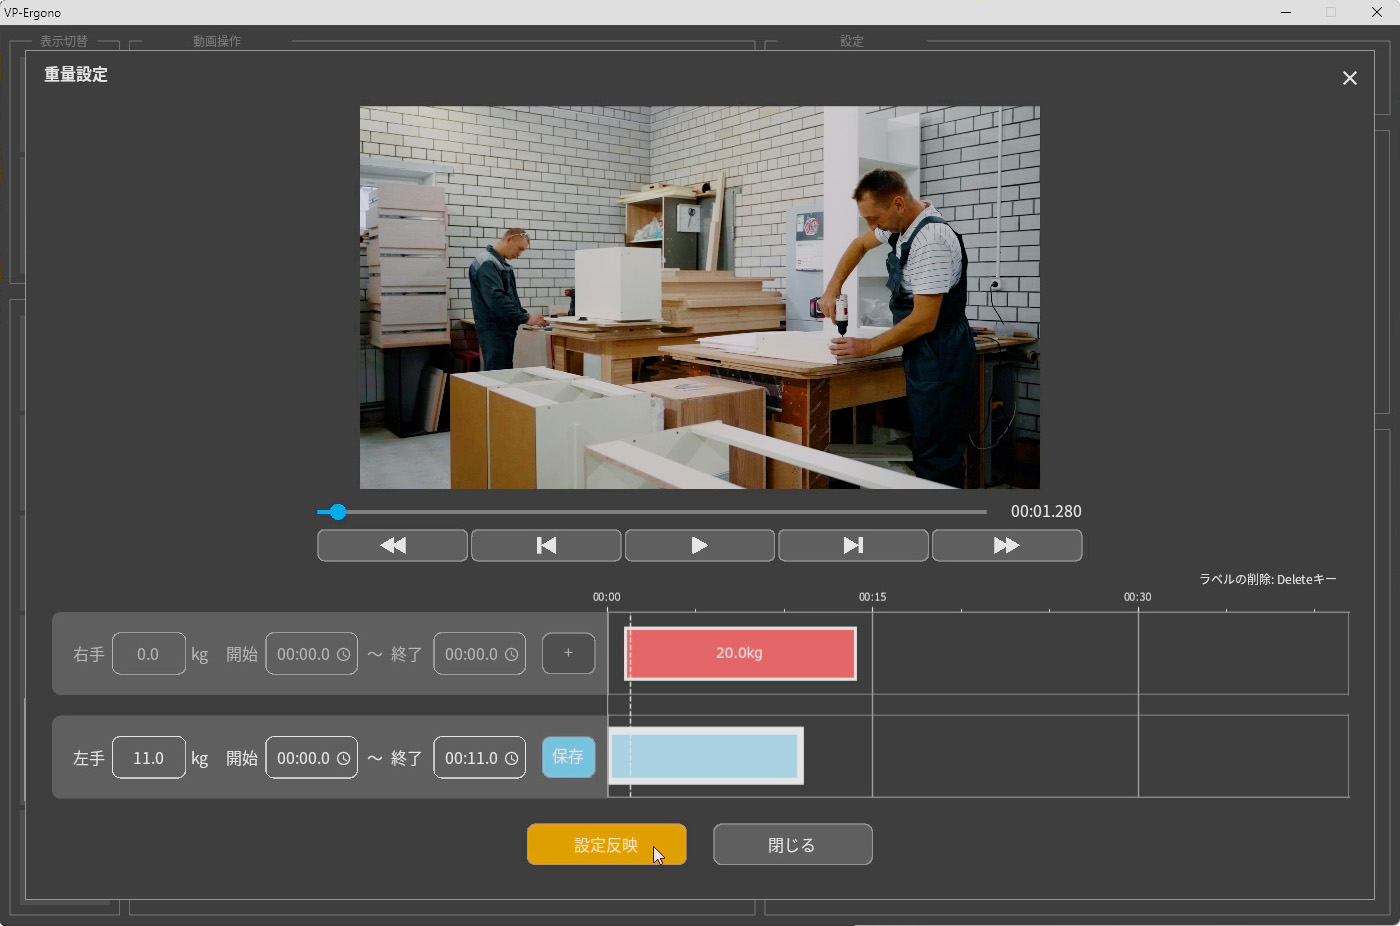Save the left hand weight with 保存

point(568,757)
